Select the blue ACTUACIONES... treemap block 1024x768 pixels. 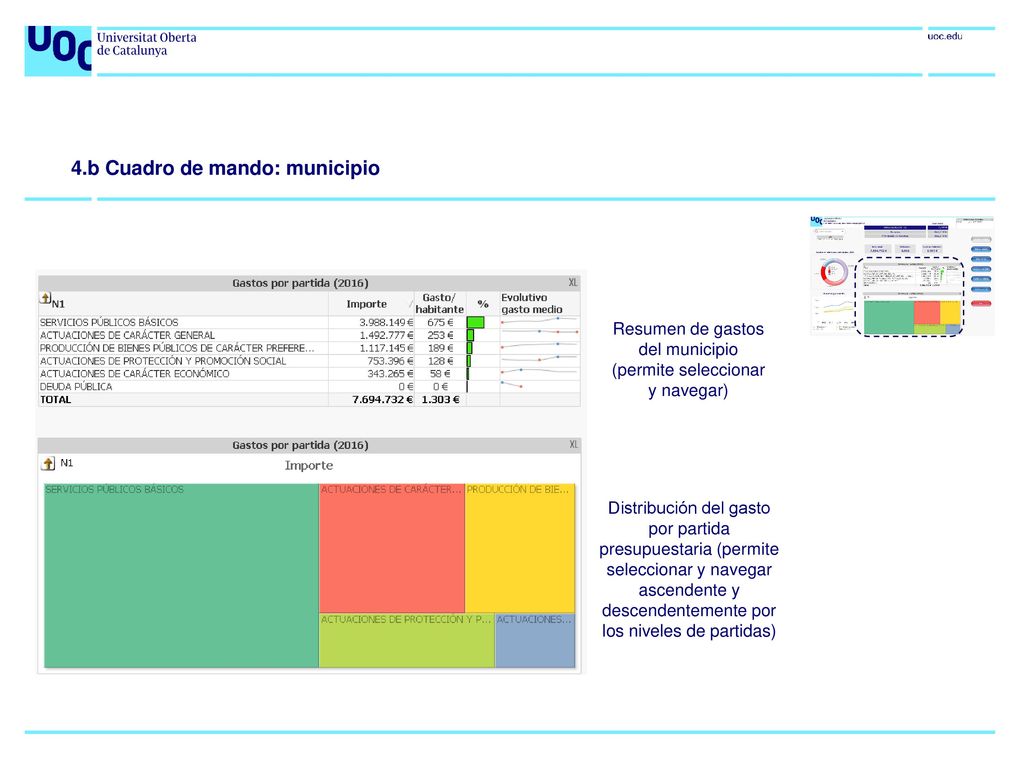point(536,641)
